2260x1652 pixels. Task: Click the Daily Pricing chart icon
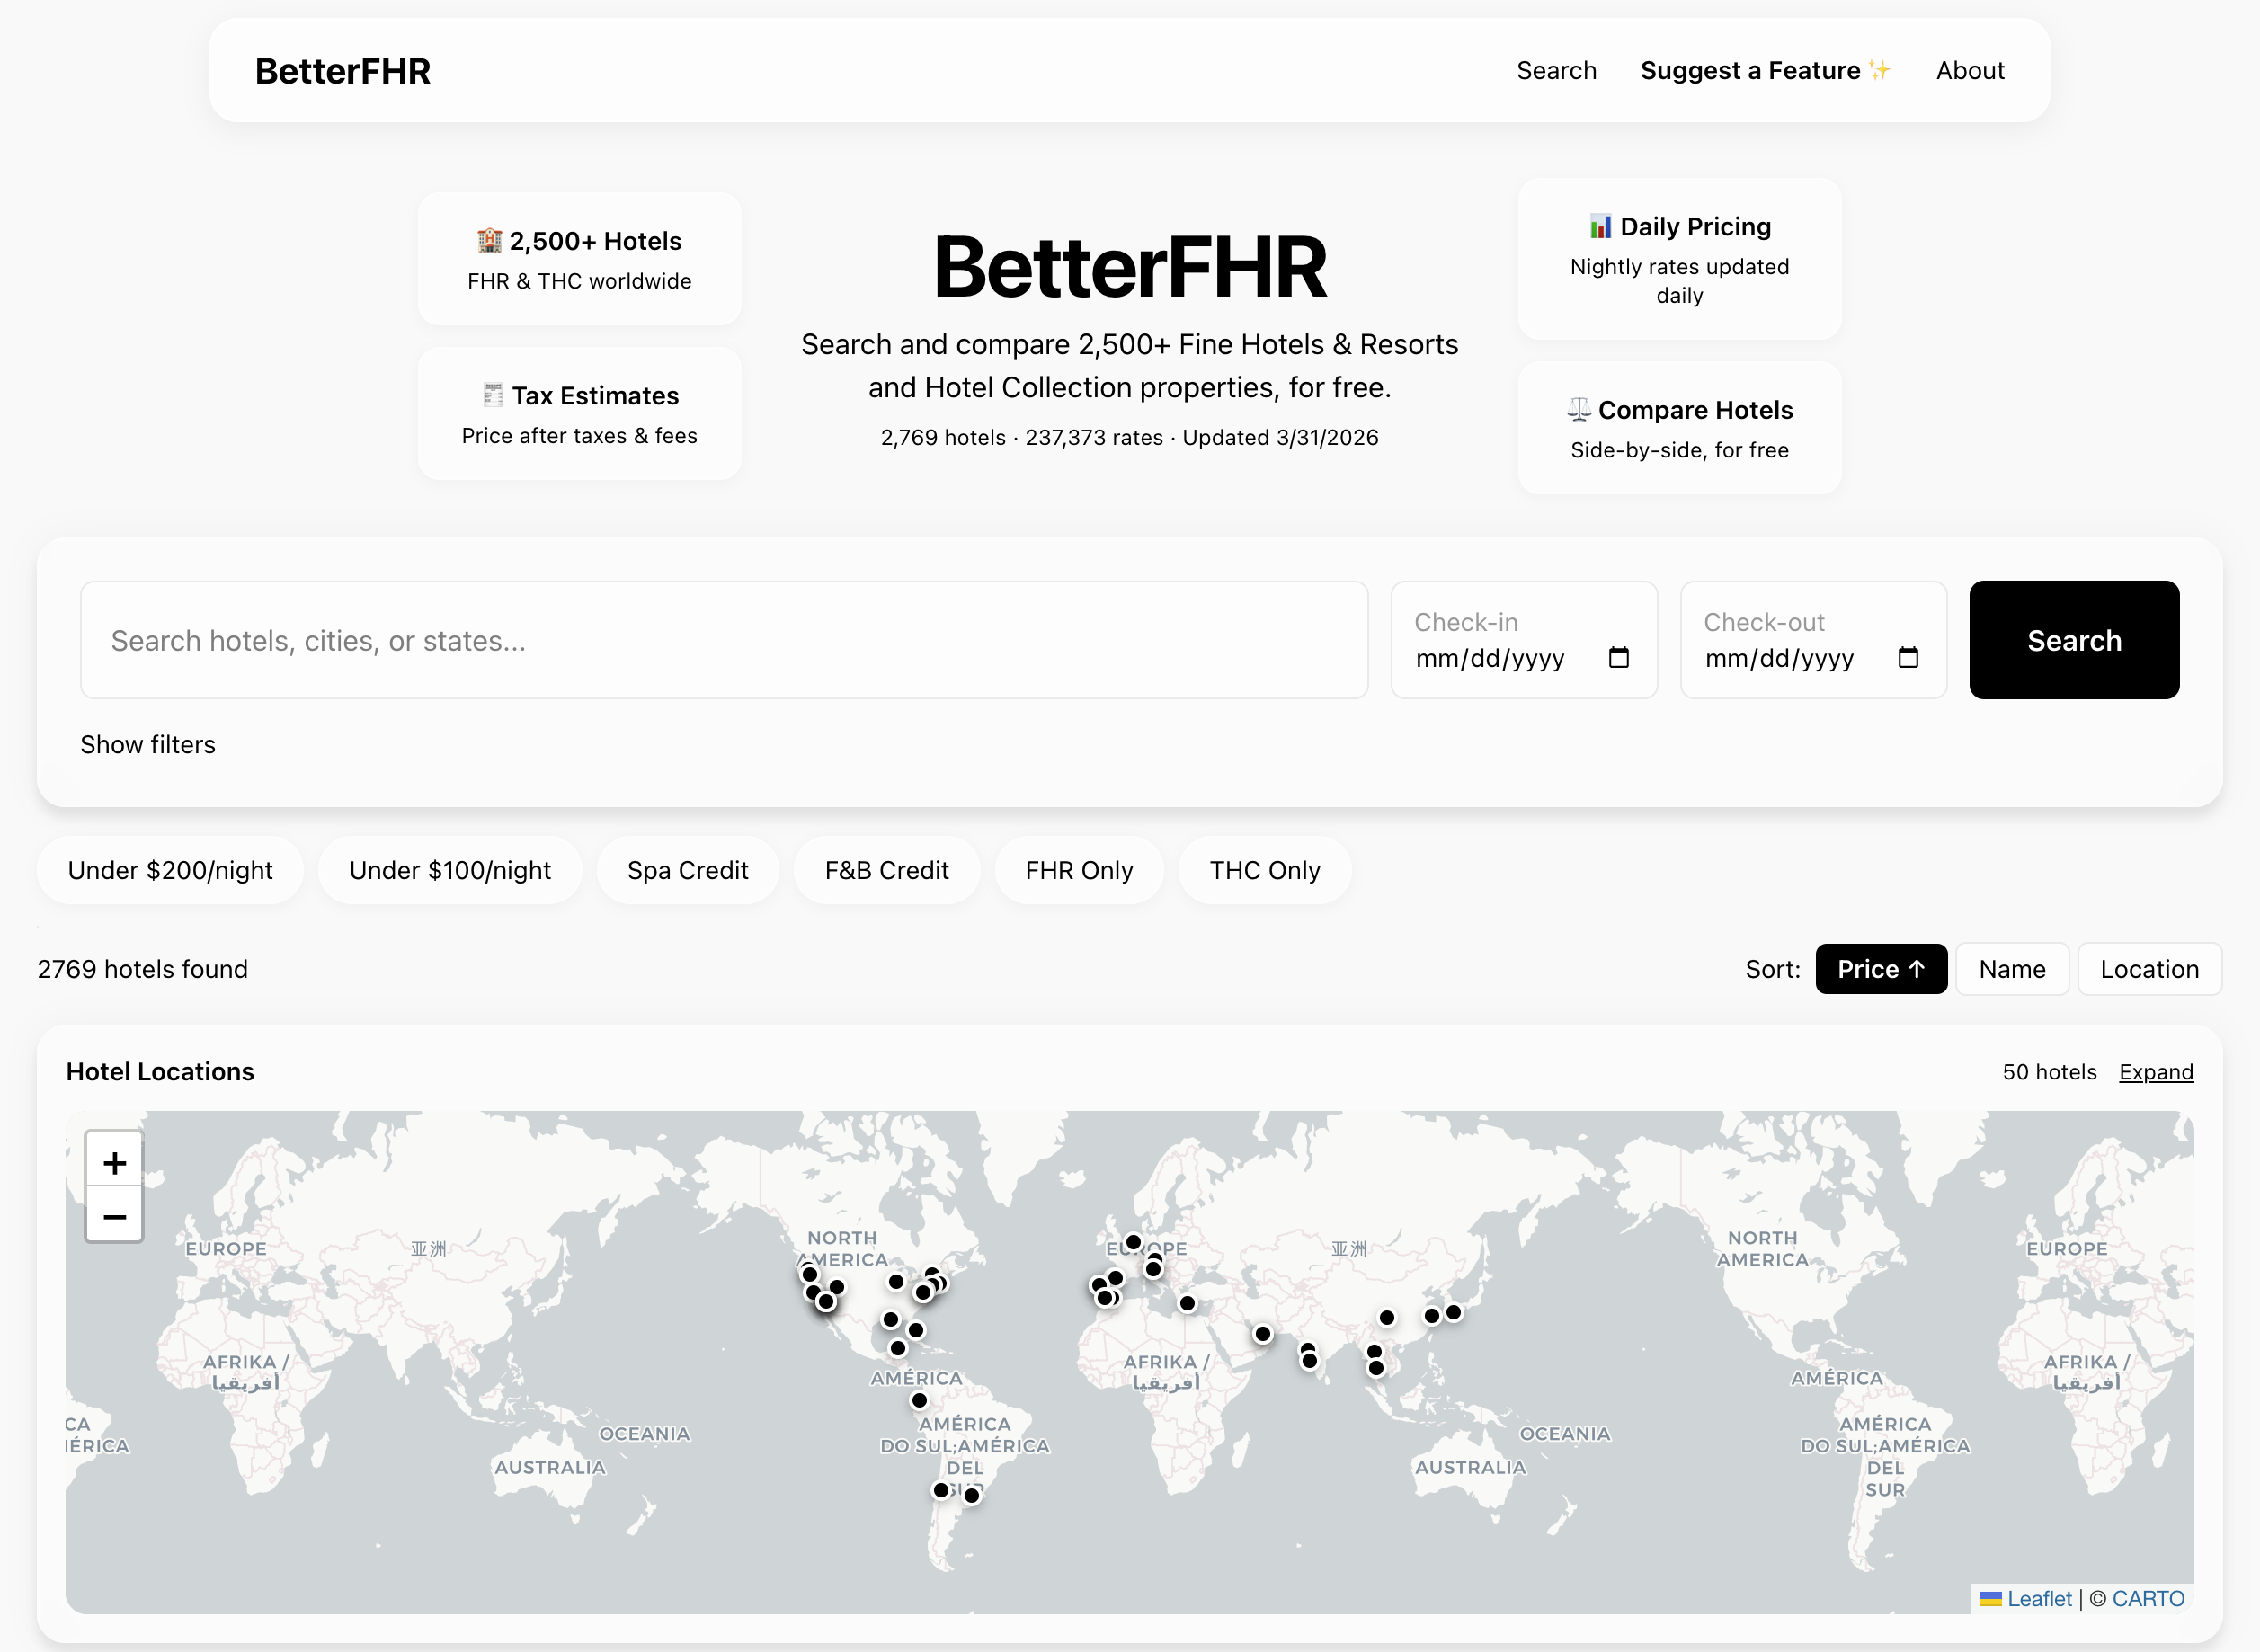click(1600, 226)
